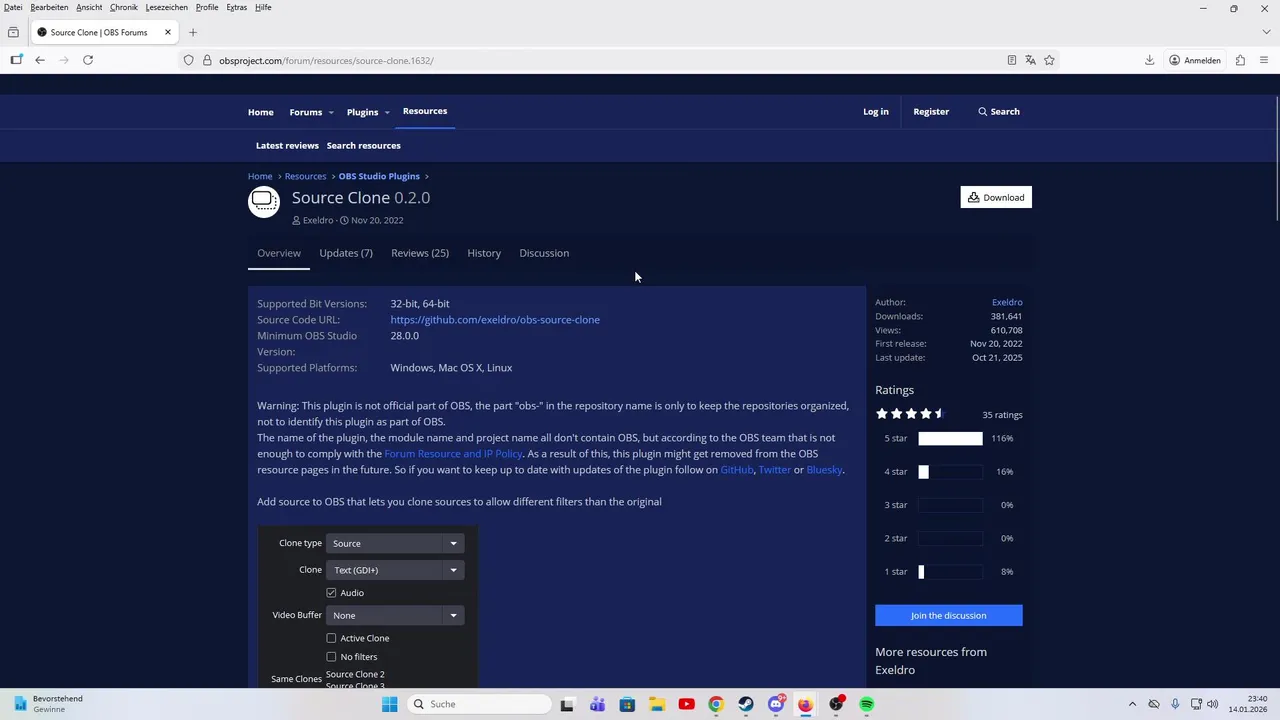Open the Extras menu
The height and width of the screenshot is (720, 1280).
(237, 7)
